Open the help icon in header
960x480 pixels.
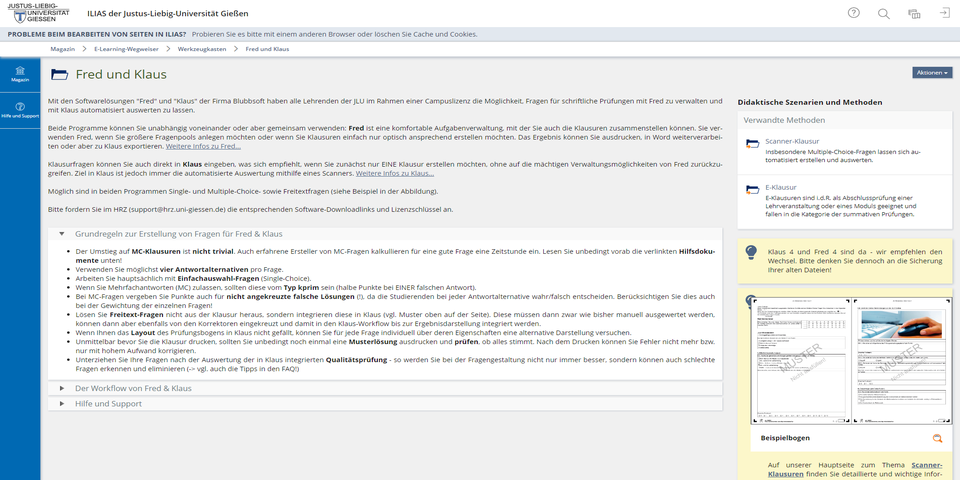pos(853,13)
